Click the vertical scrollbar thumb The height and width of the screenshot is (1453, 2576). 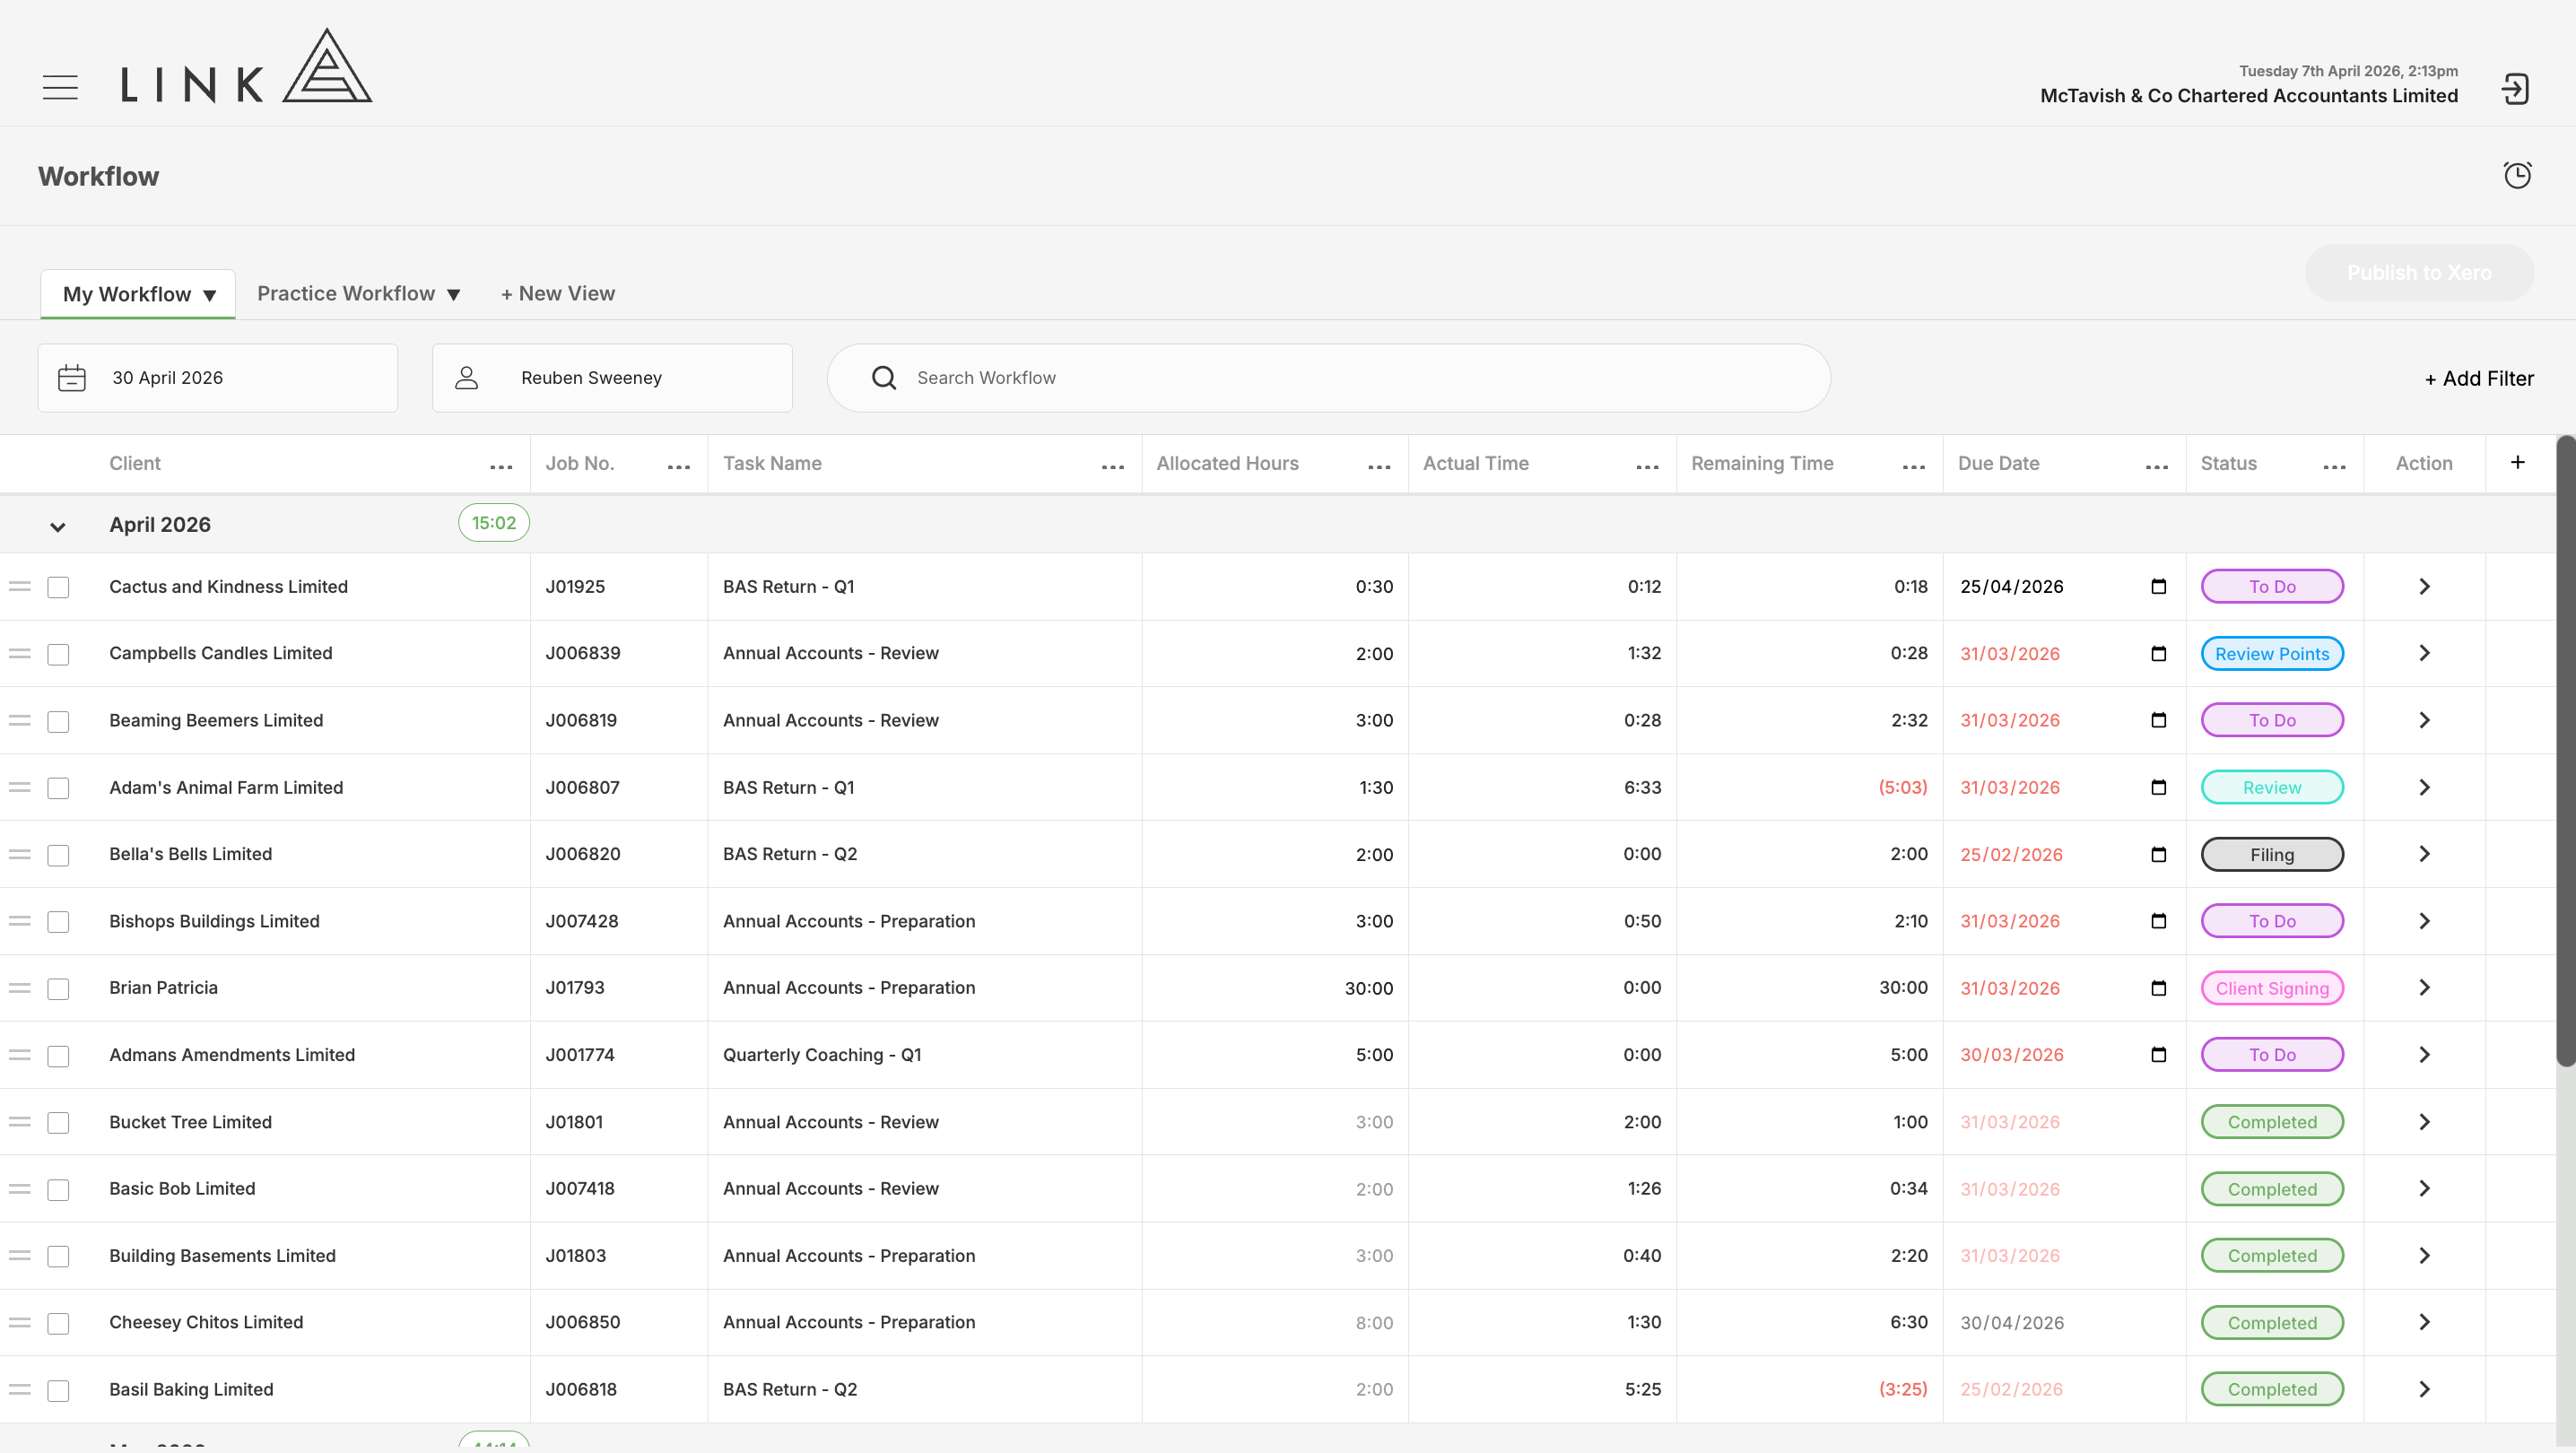pyautogui.click(x=2566, y=750)
